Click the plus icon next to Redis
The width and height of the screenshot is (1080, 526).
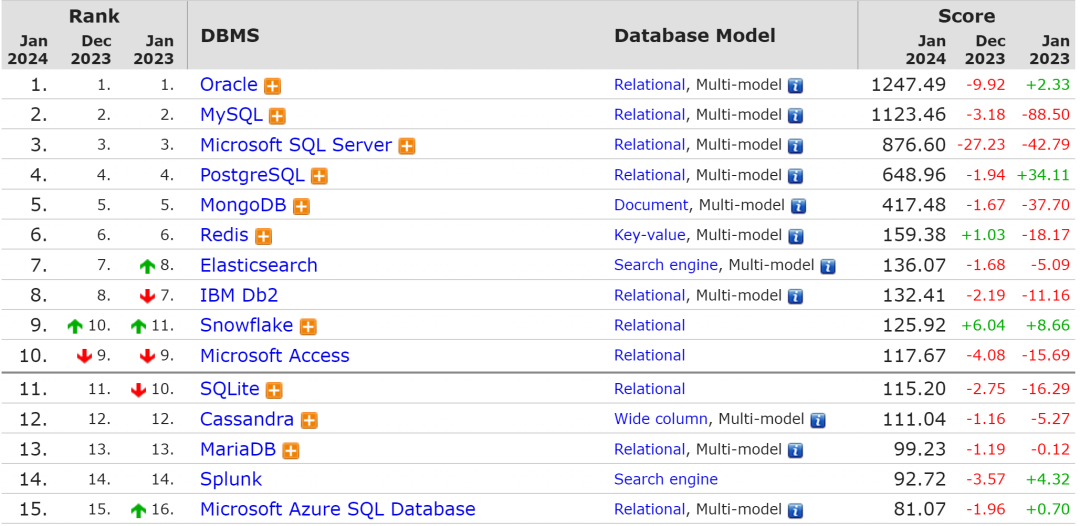[x=263, y=236]
